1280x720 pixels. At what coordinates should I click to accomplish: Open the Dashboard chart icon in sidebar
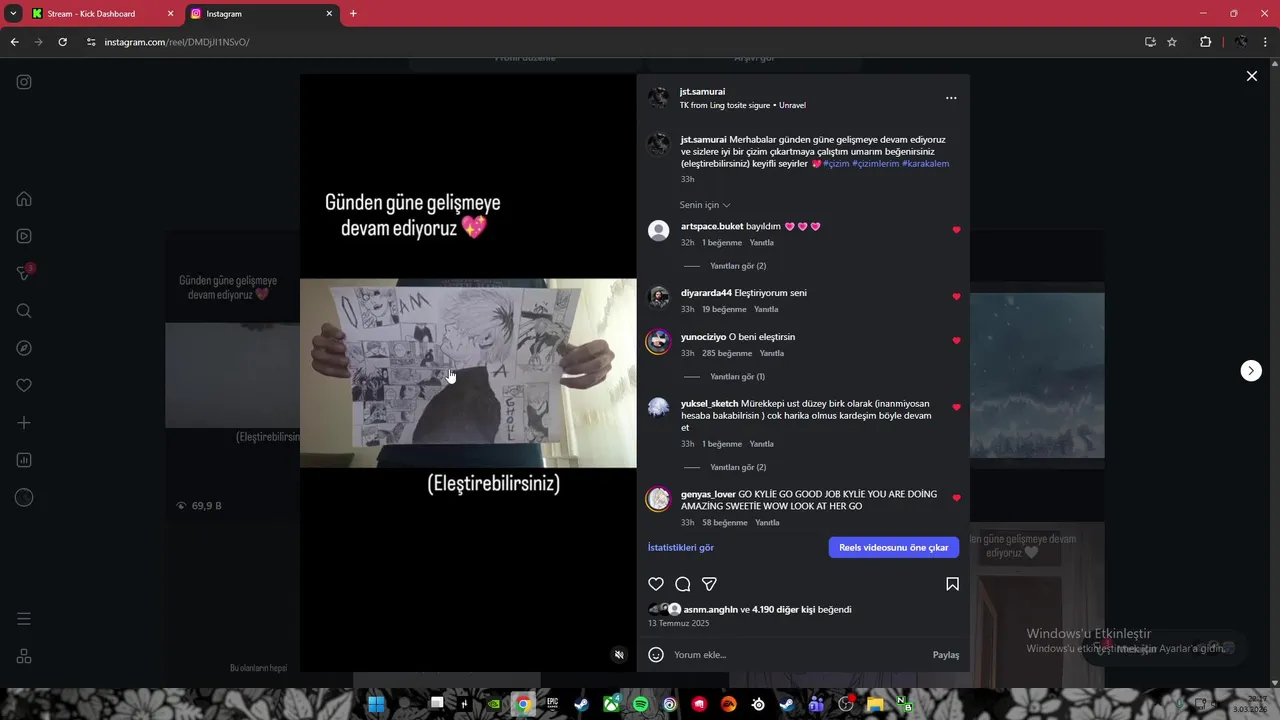[24, 460]
